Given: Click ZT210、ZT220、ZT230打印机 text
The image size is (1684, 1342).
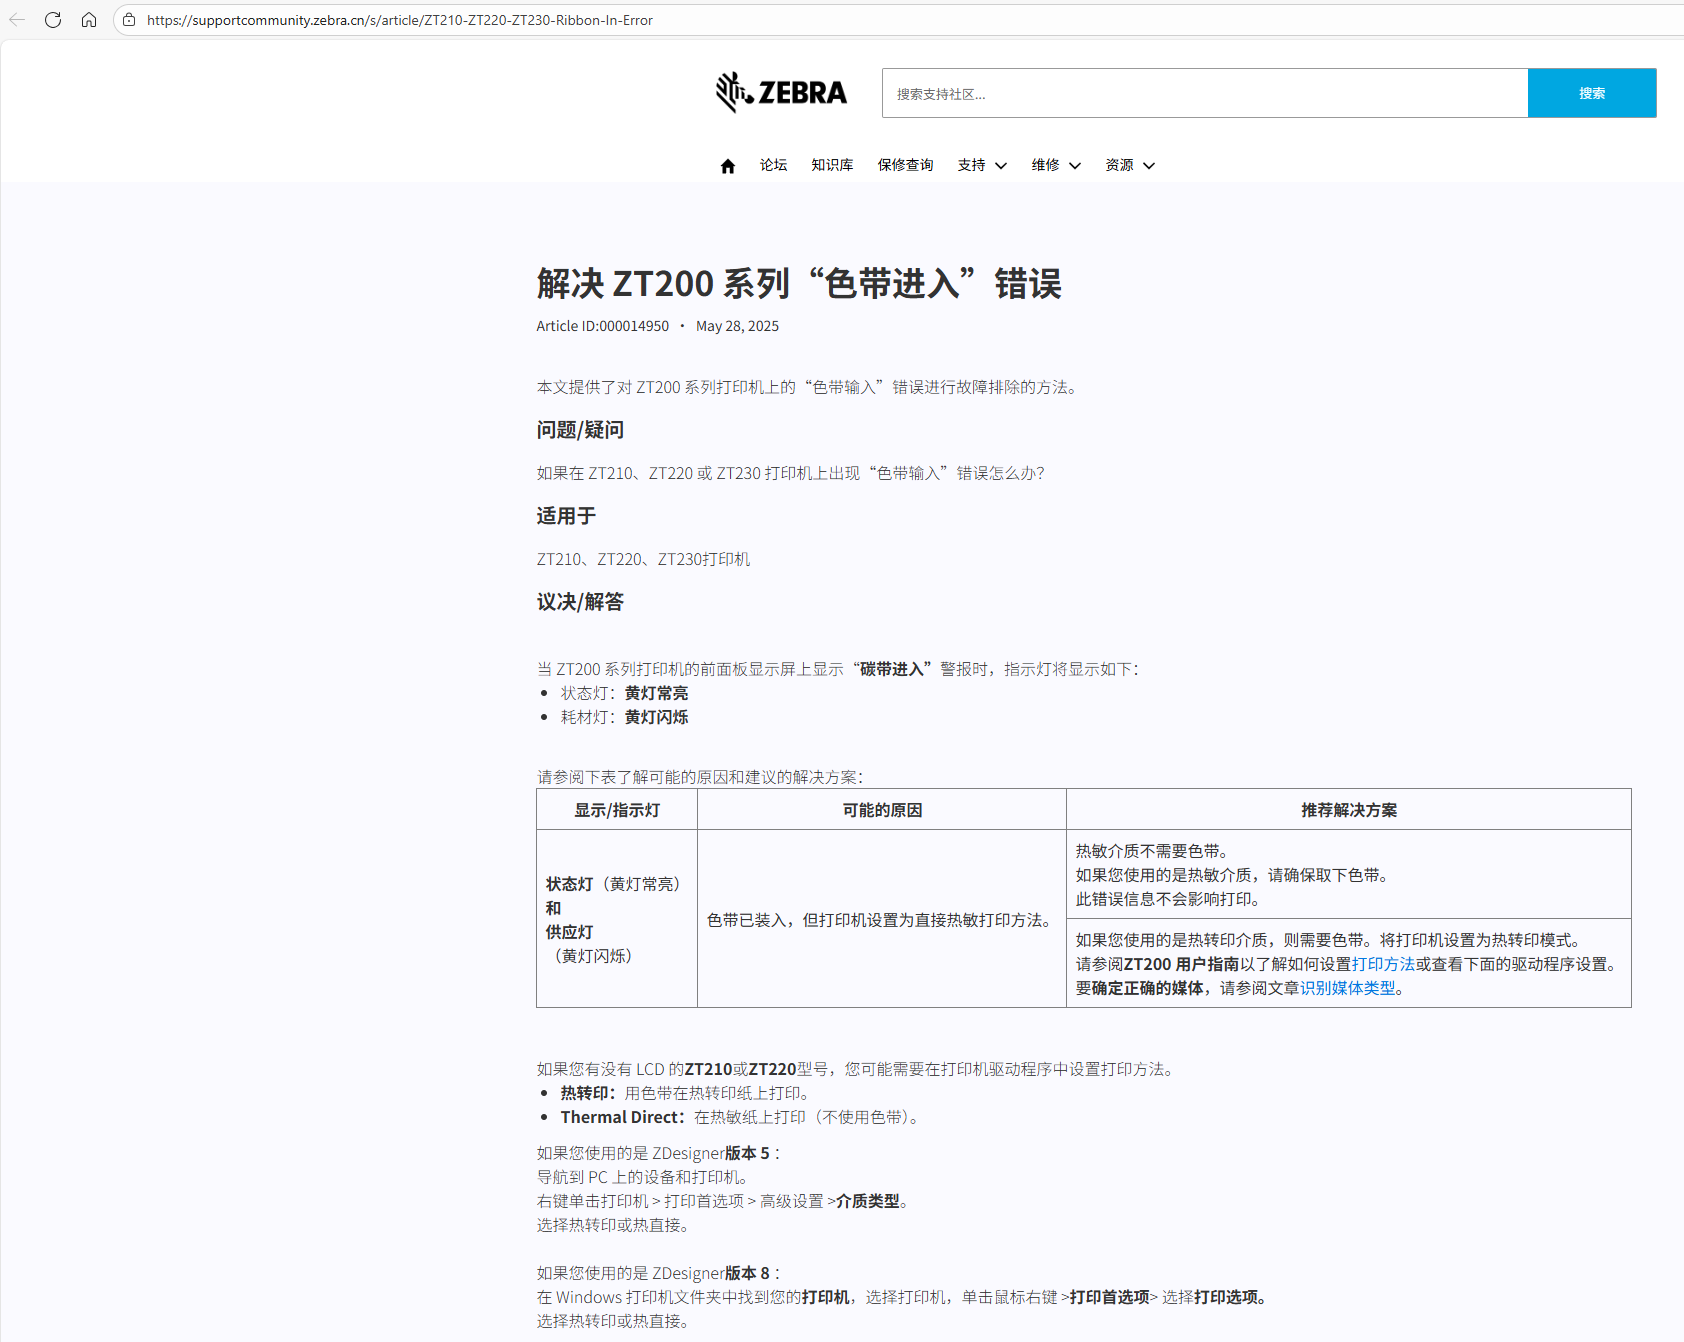Looking at the screenshot, I should 643,559.
